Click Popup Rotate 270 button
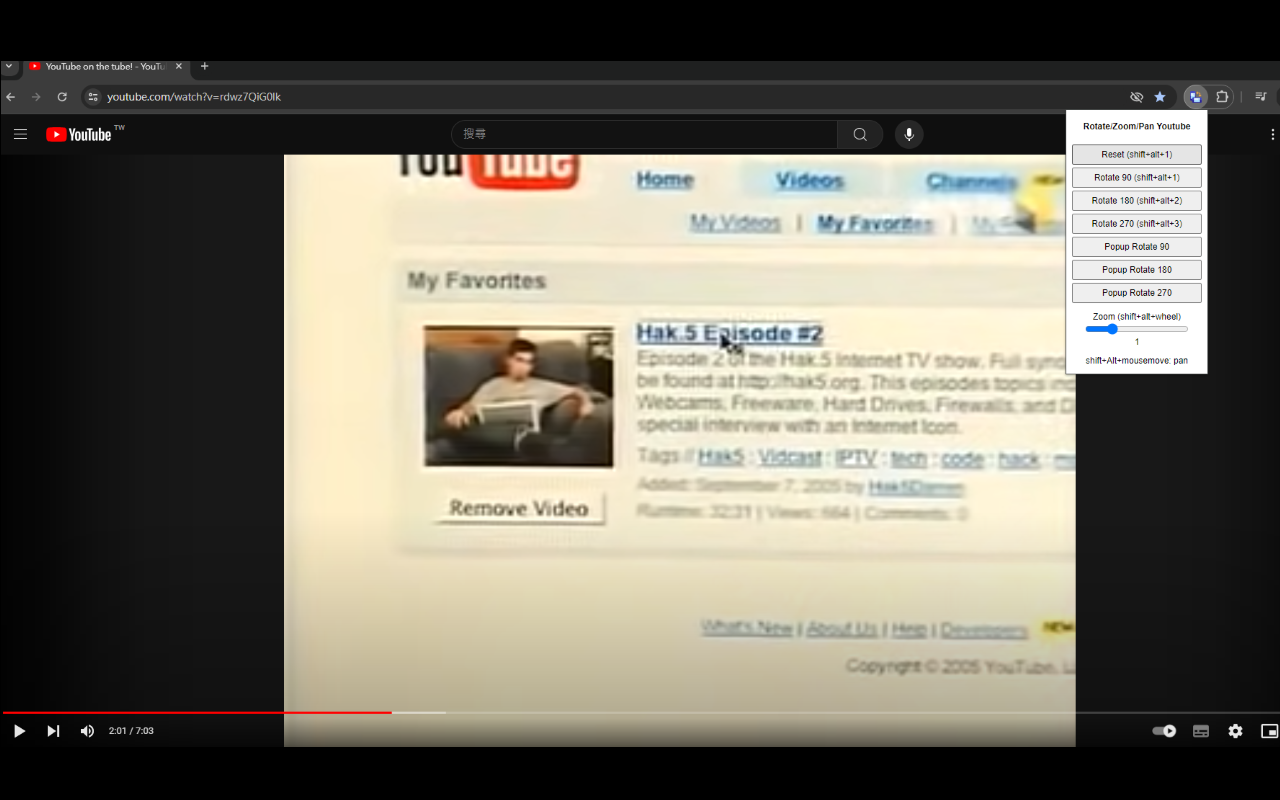Image resolution: width=1280 pixels, height=800 pixels. (1137, 293)
